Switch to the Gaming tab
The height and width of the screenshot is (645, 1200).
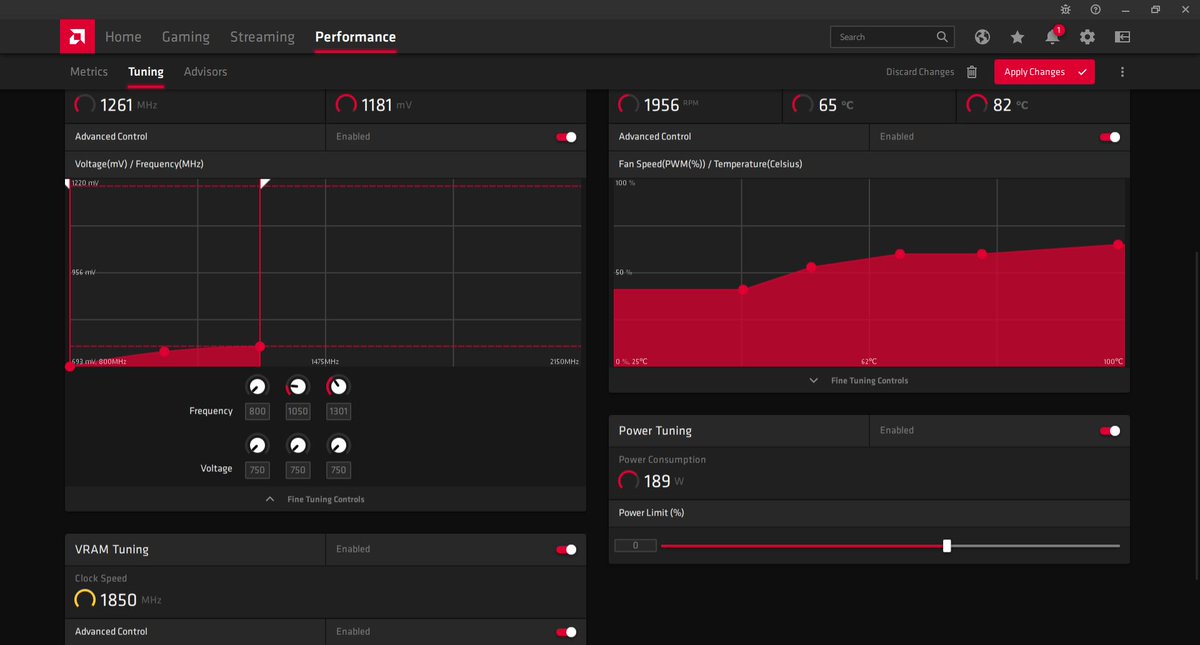pyautogui.click(x=186, y=37)
